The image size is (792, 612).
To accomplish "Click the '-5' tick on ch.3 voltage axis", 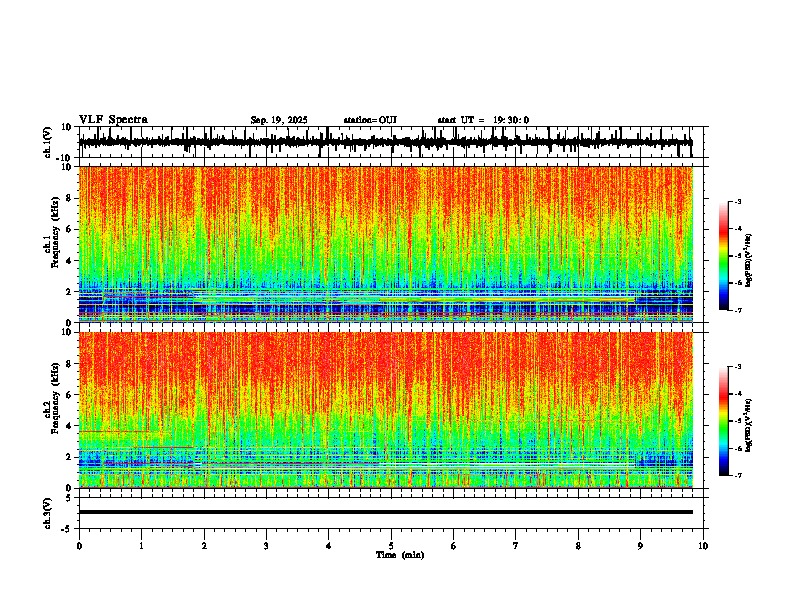I will (x=68, y=529).
